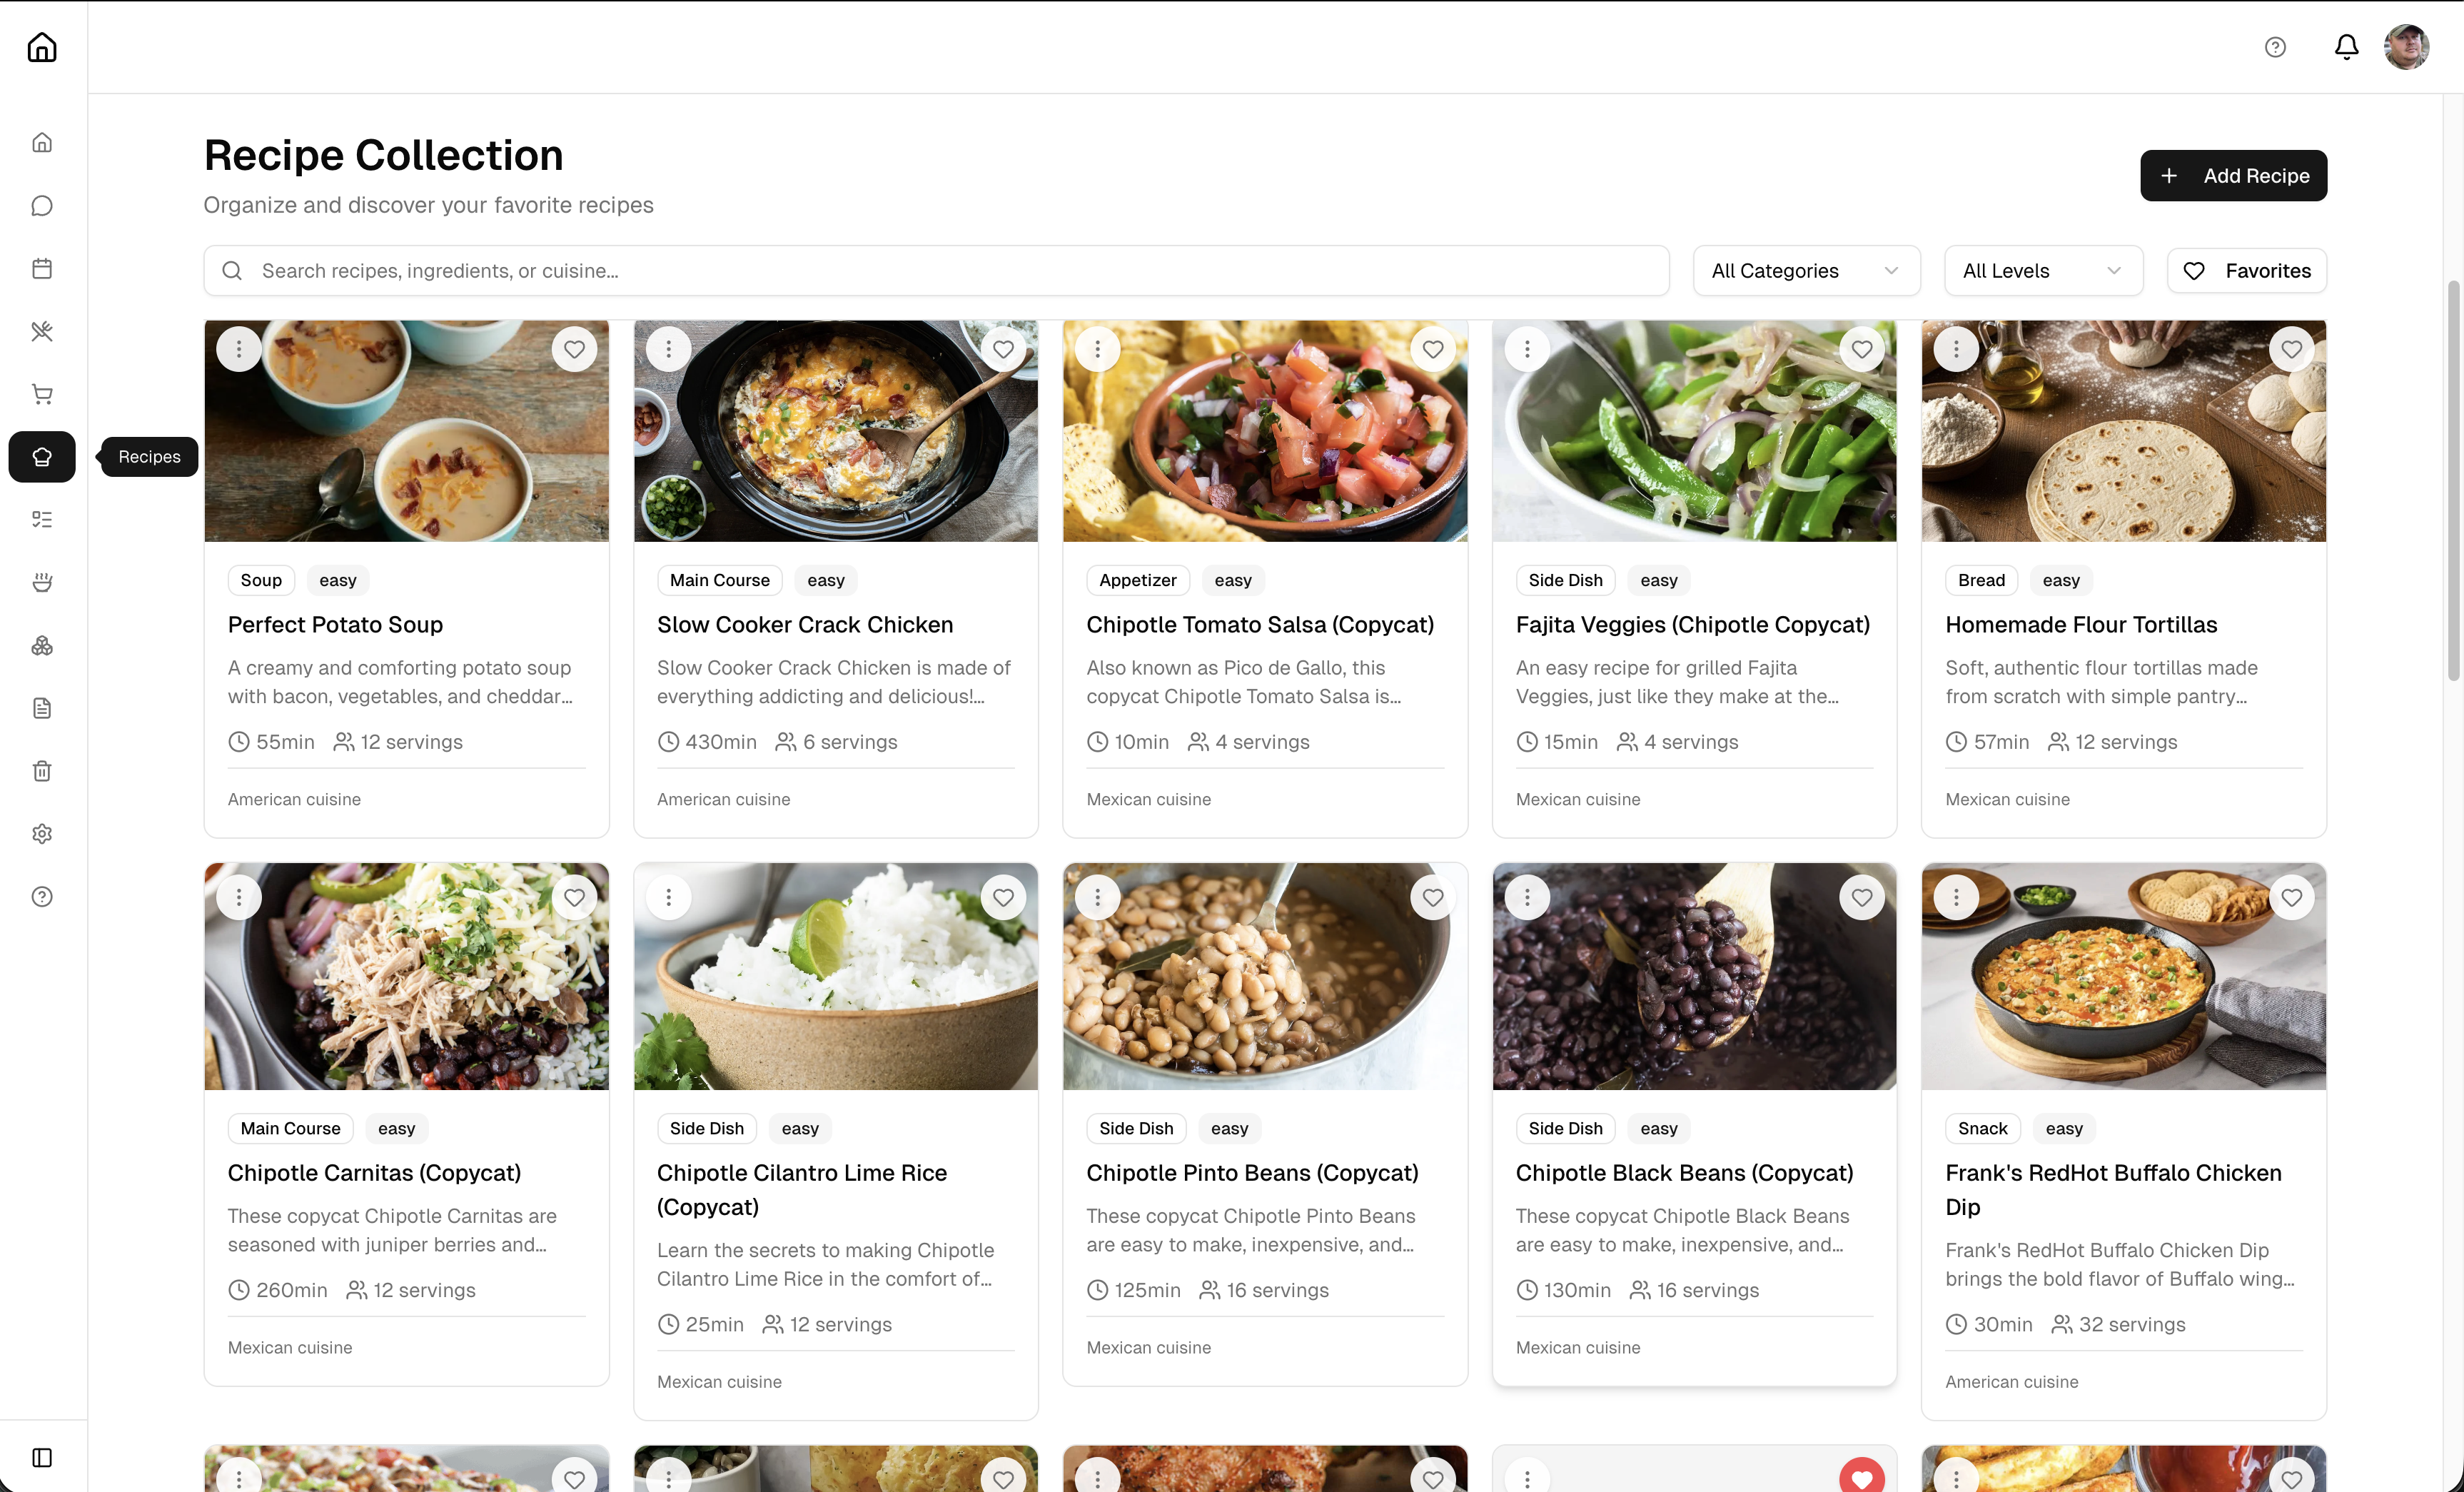Open the crossed utensils sidebar icon
Screen dimensions: 2464x1492
tap(42, 331)
